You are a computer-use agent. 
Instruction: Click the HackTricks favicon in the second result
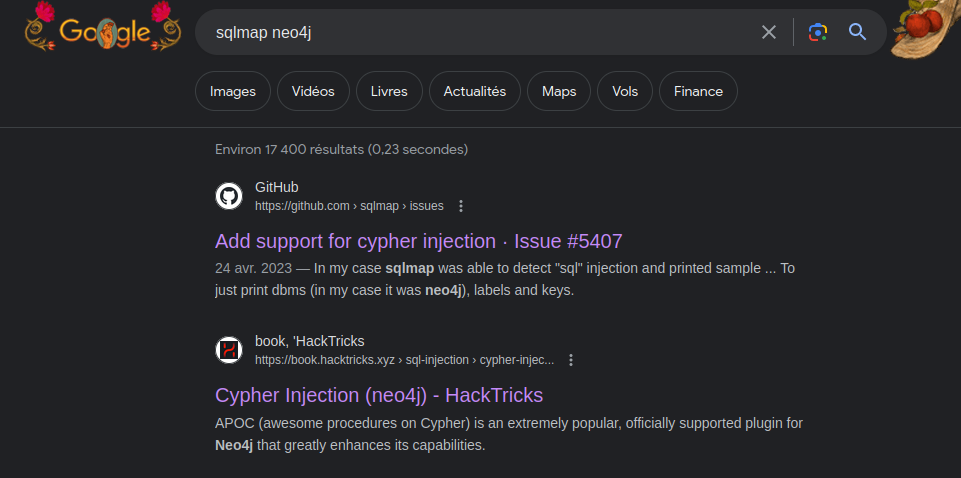click(229, 350)
